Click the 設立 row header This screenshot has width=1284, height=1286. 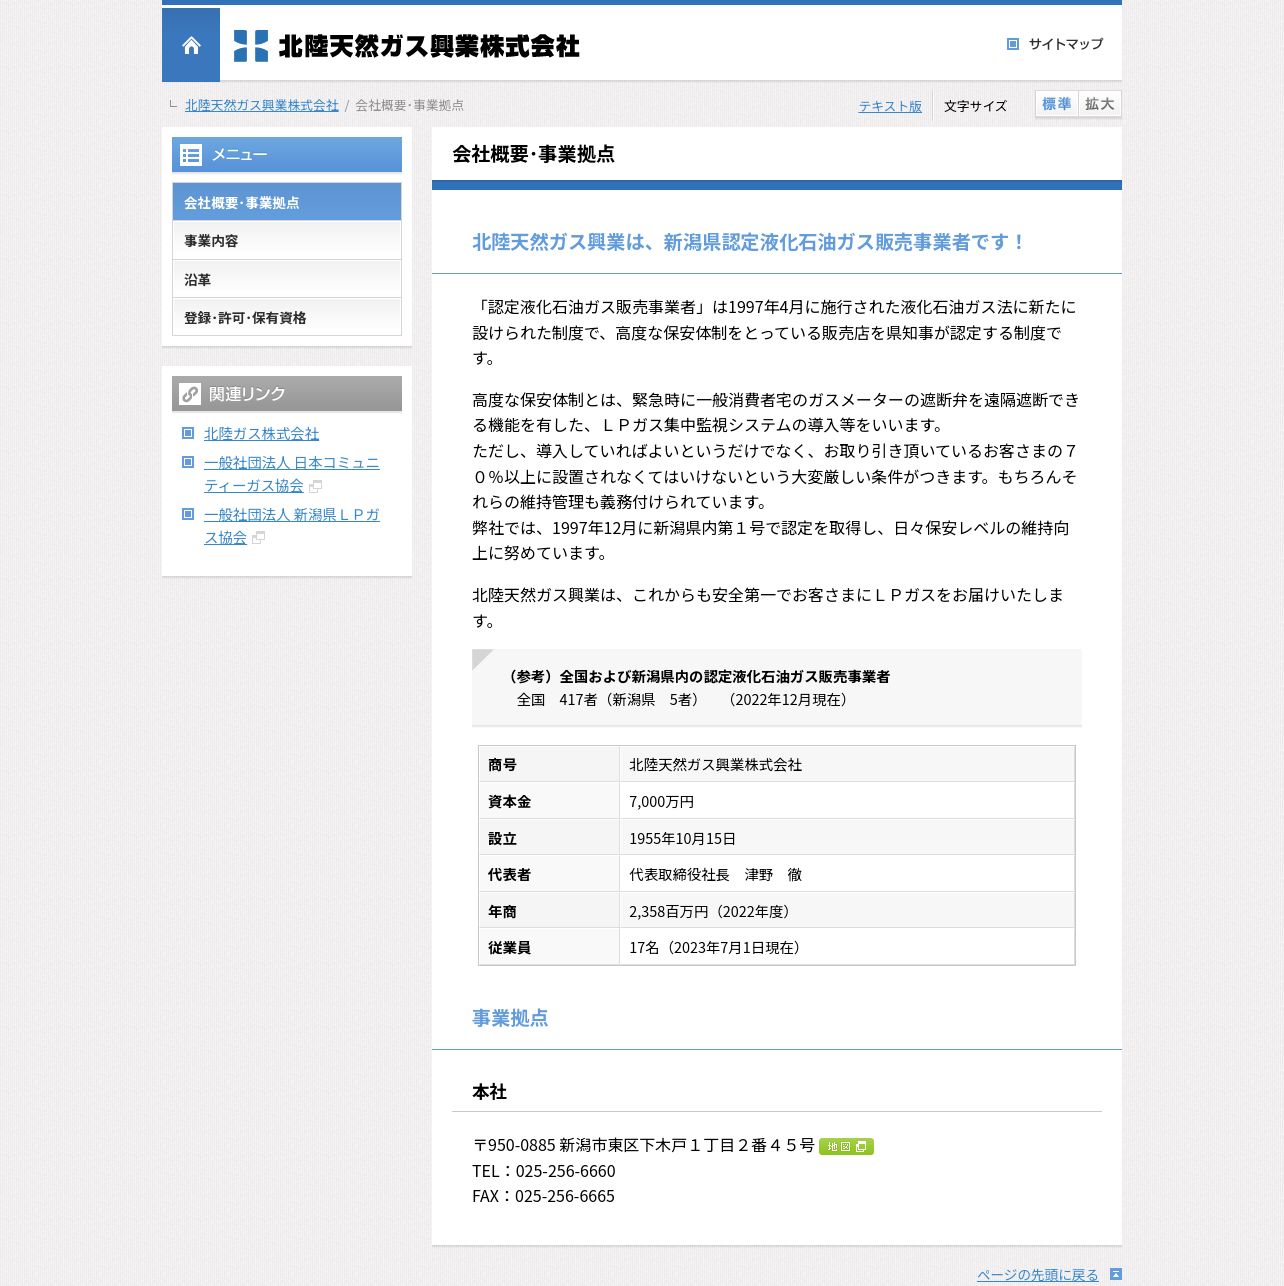pyautogui.click(x=549, y=839)
